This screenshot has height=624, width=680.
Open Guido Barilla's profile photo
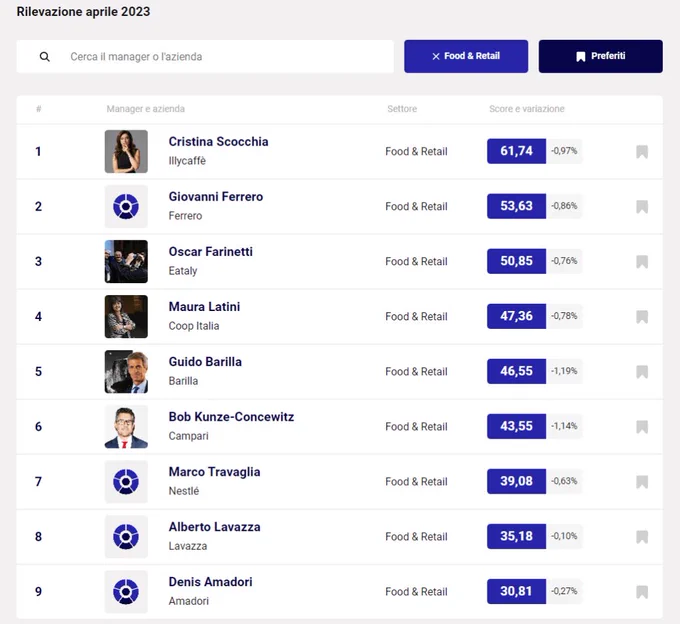(x=126, y=372)
